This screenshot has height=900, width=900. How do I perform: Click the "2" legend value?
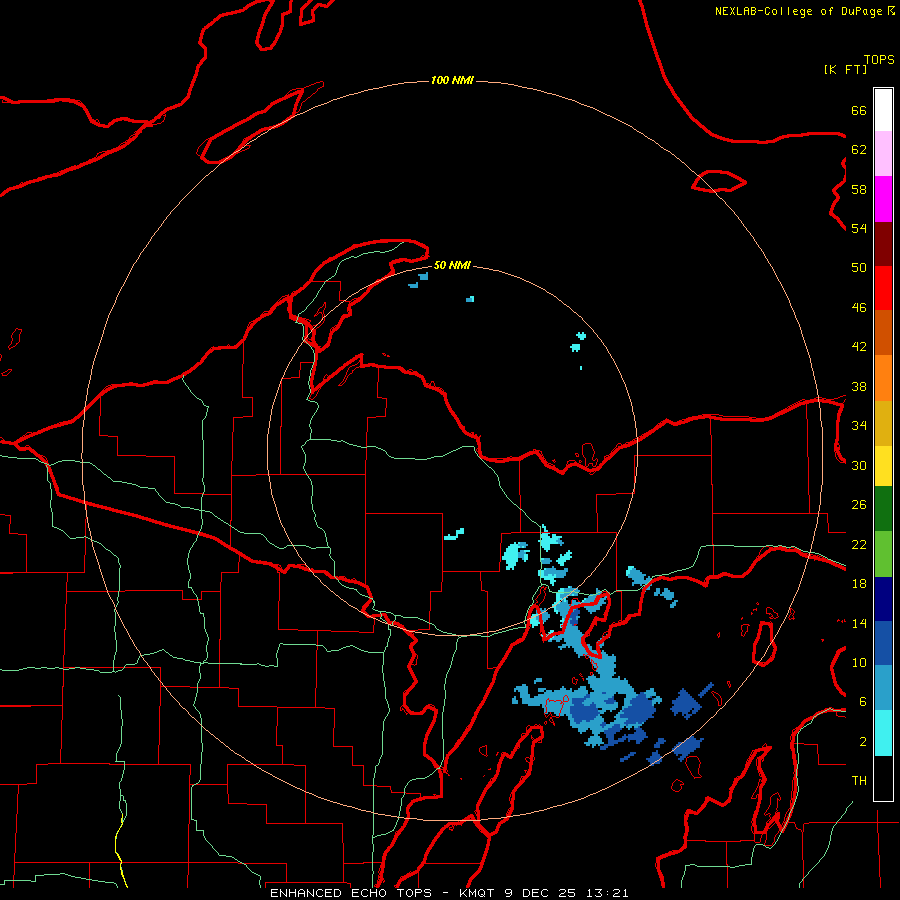863,742
